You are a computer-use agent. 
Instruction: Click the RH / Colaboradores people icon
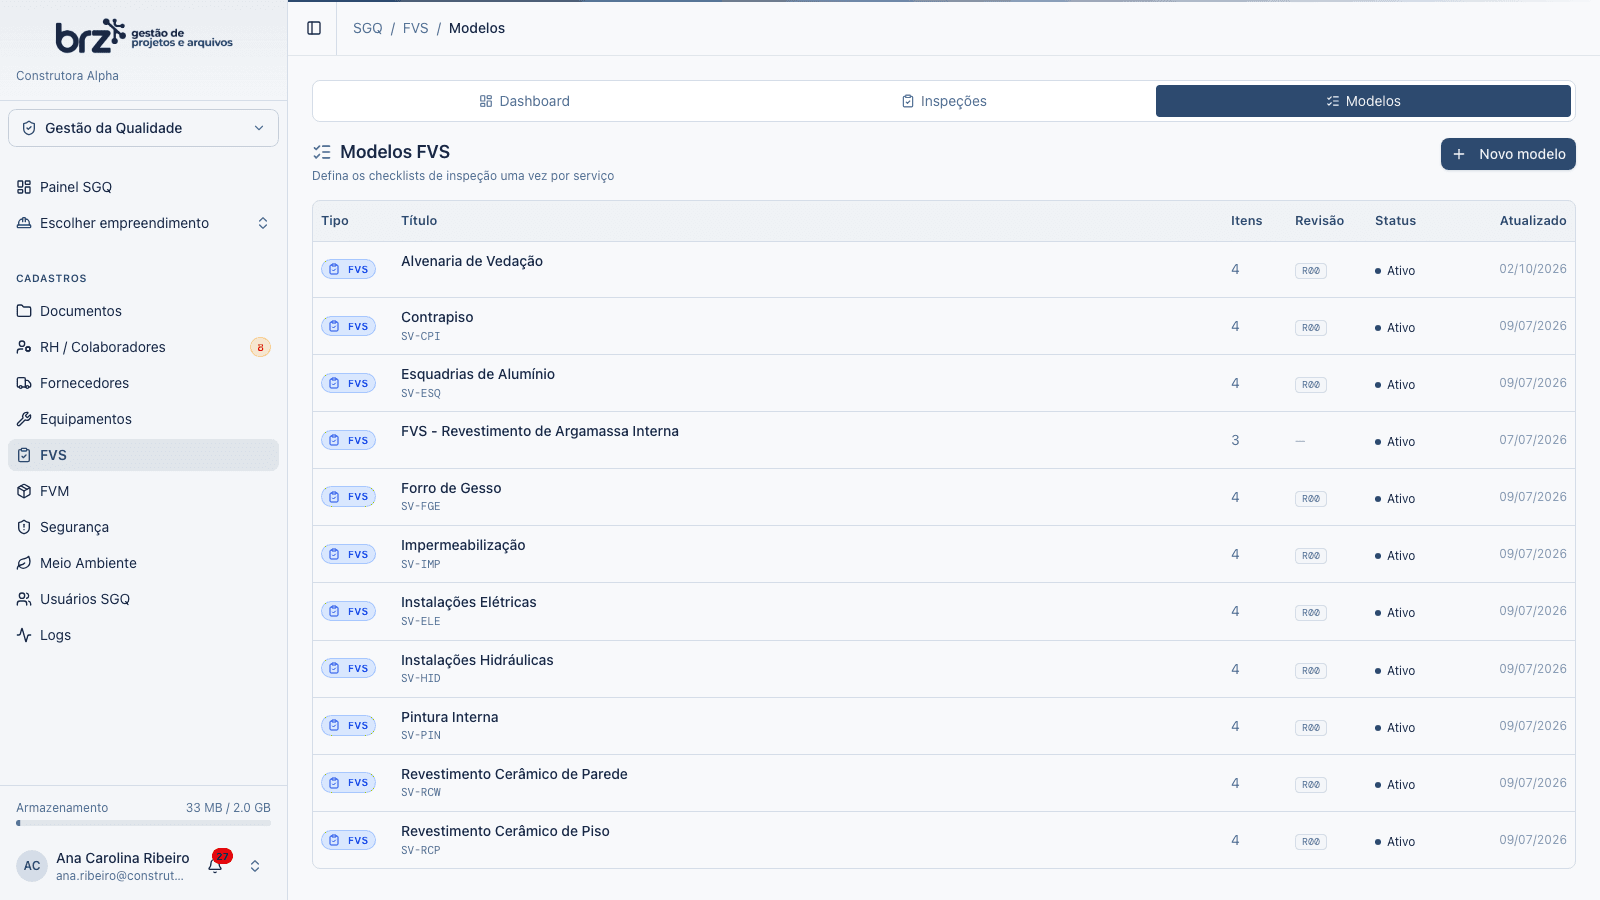24,347
